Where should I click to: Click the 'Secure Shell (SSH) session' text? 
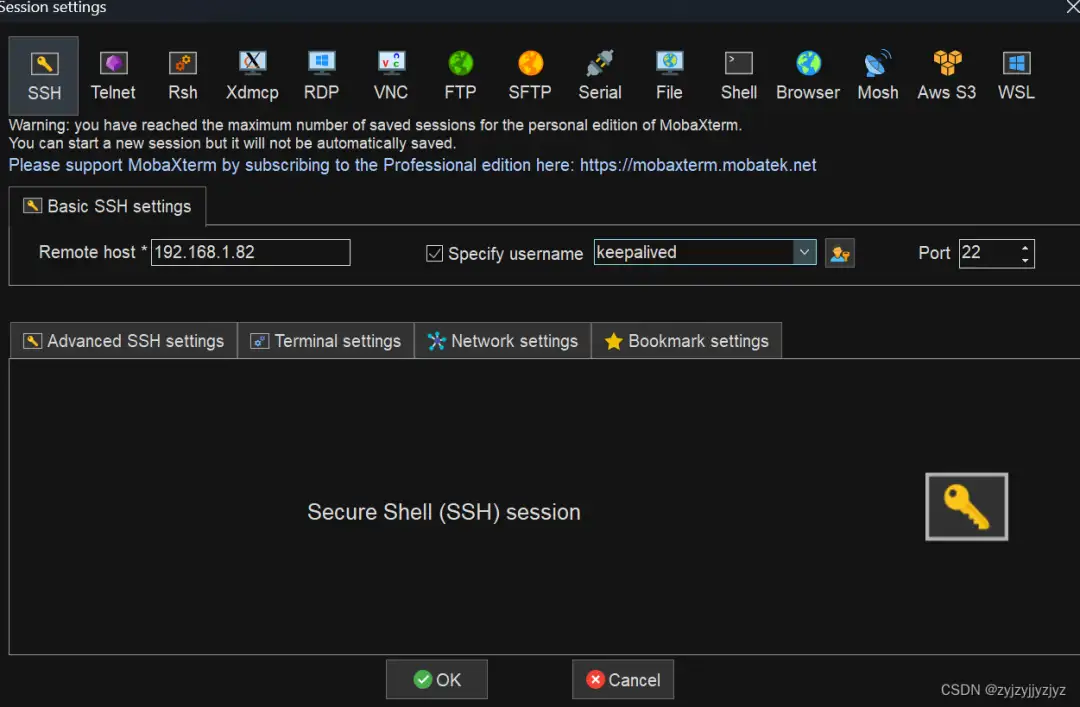coord(444,512)
